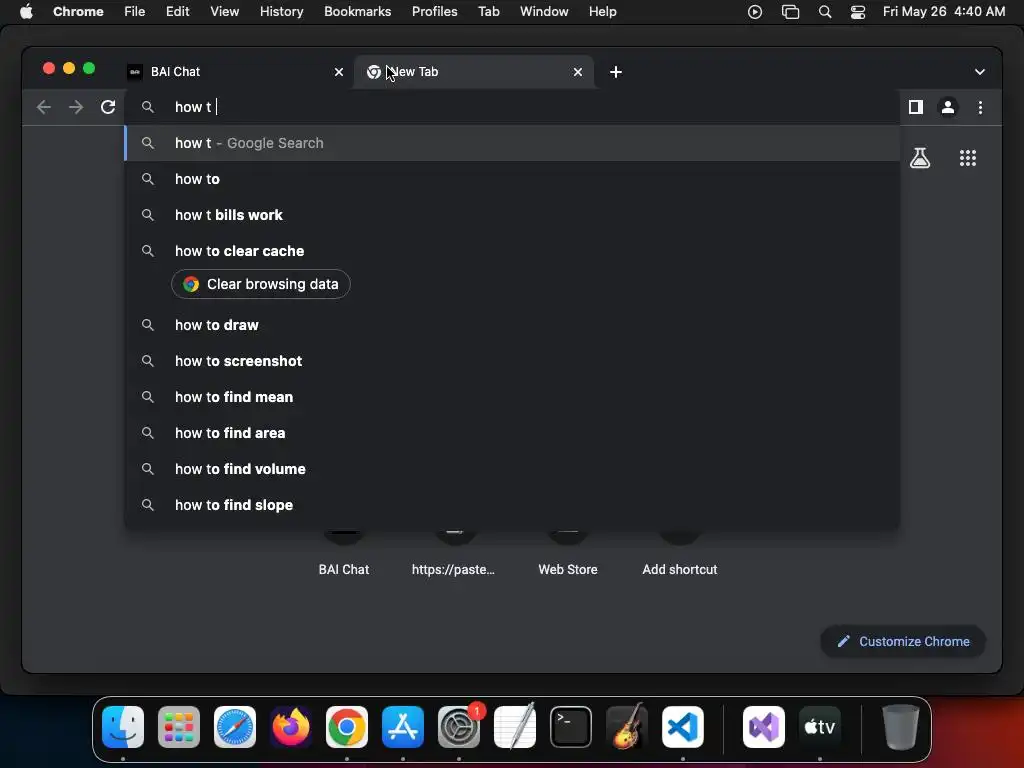This screenshot has width=1024, height=768.
Task: Open the Window menu
Action: [x=544, y=12]
